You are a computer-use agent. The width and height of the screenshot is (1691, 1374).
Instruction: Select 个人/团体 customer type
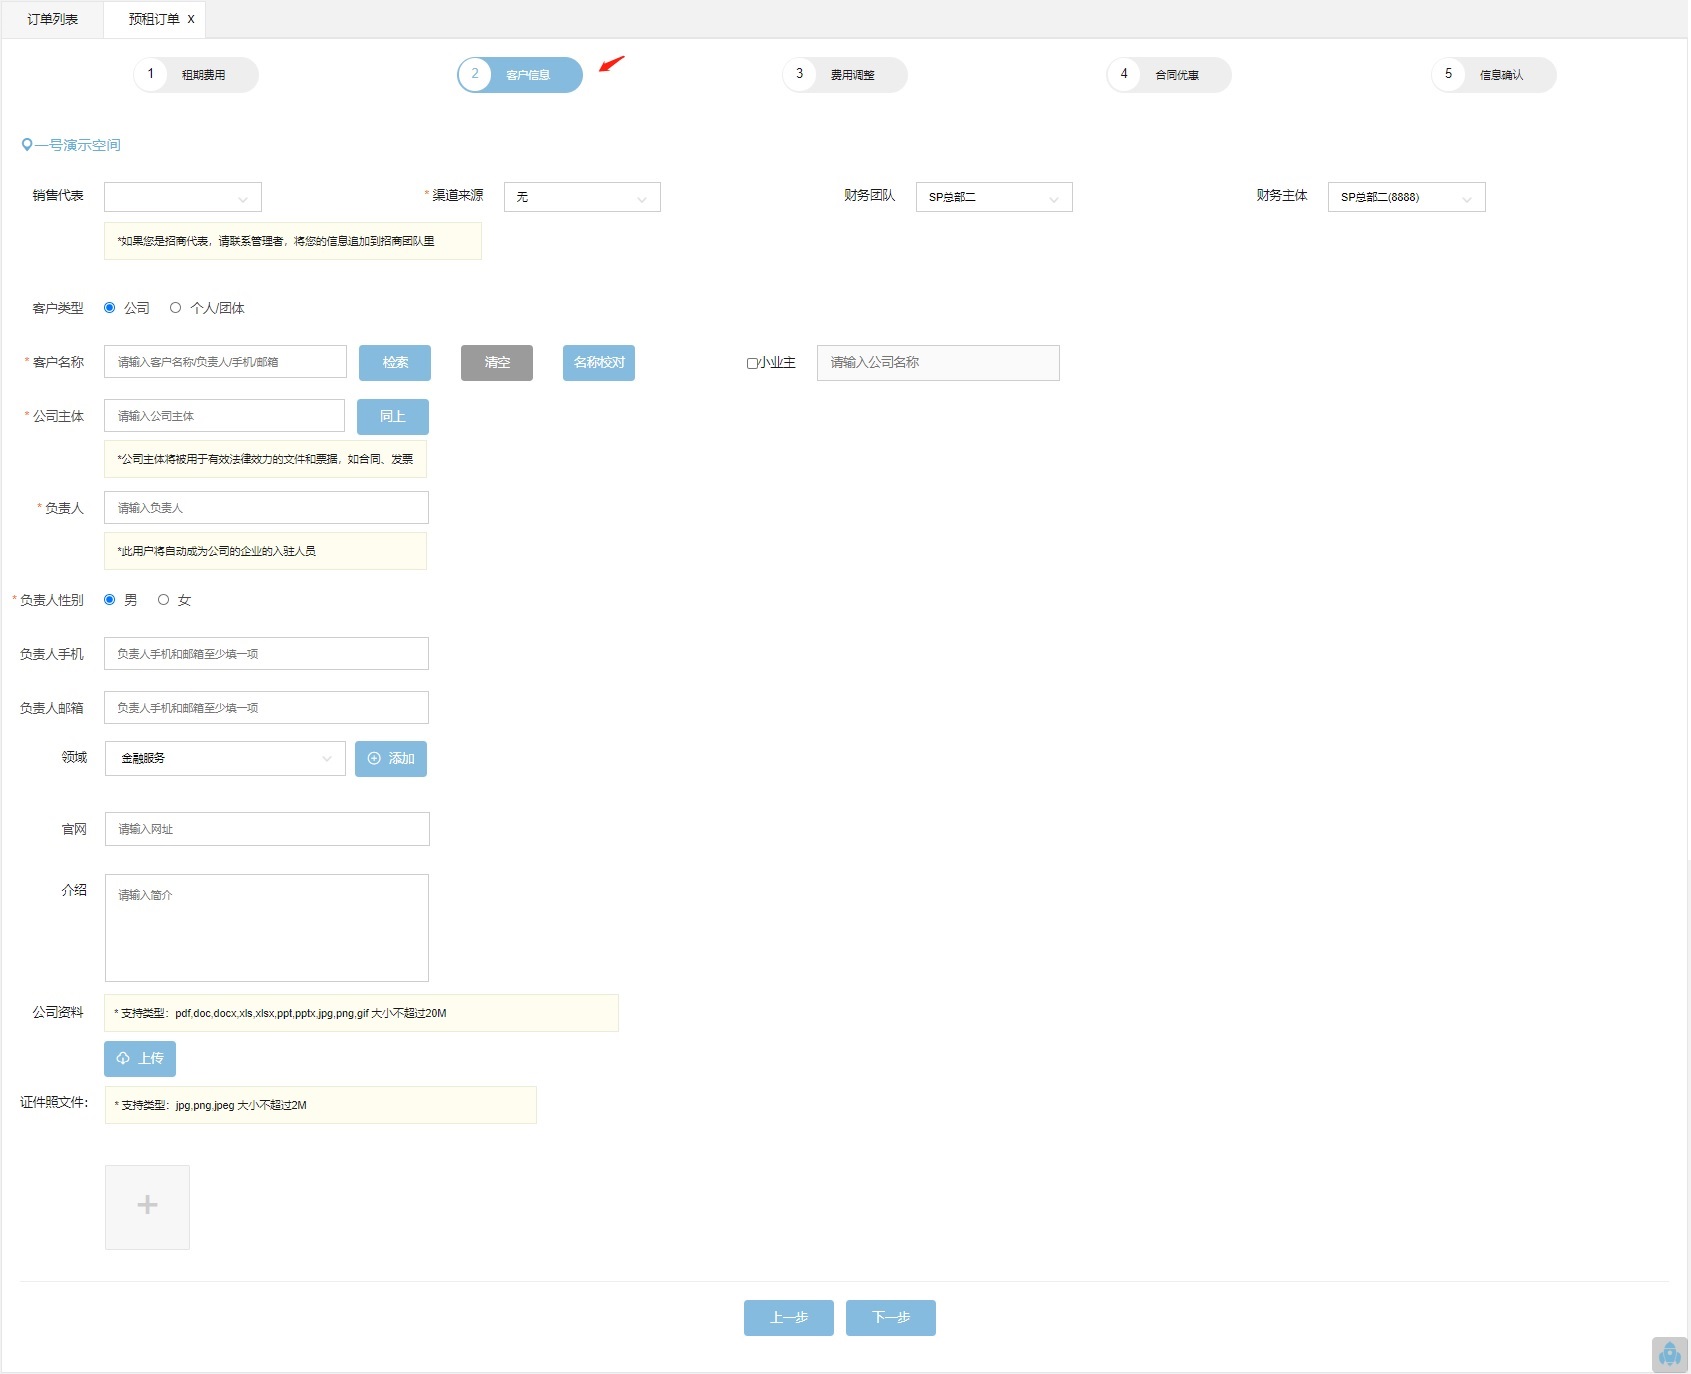coord(176,308)
